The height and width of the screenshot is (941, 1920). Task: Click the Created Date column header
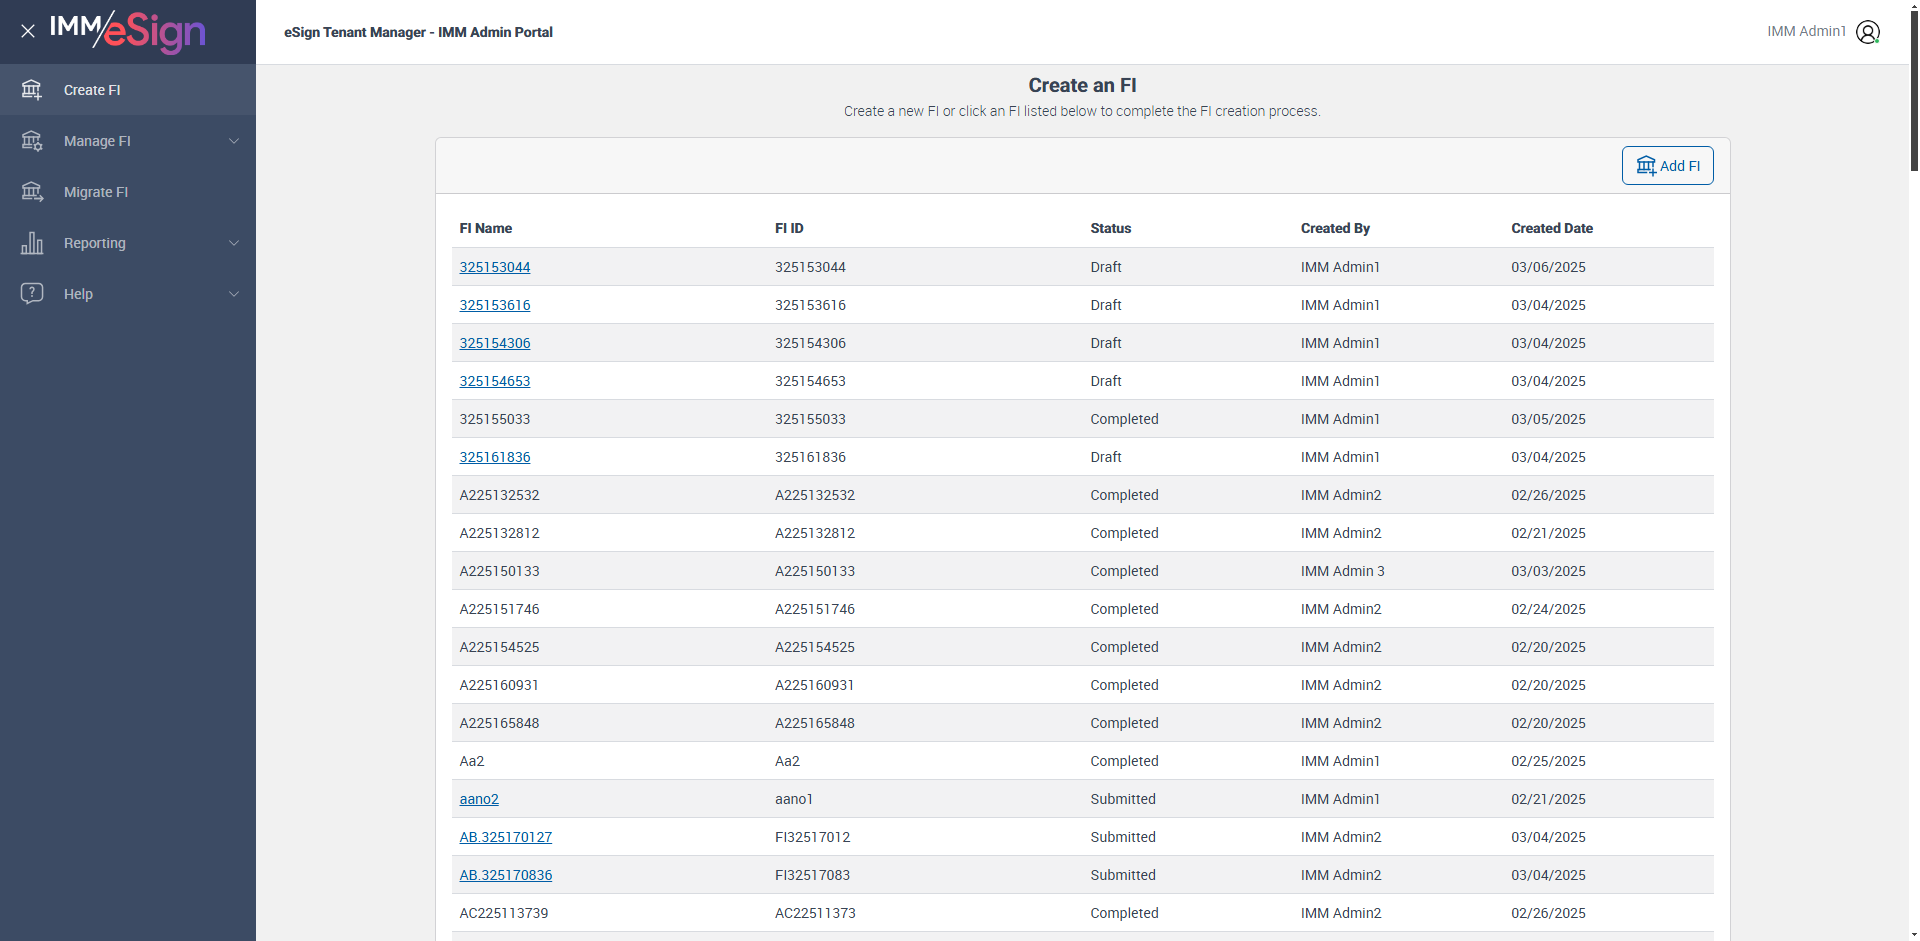click(1552, 228)
